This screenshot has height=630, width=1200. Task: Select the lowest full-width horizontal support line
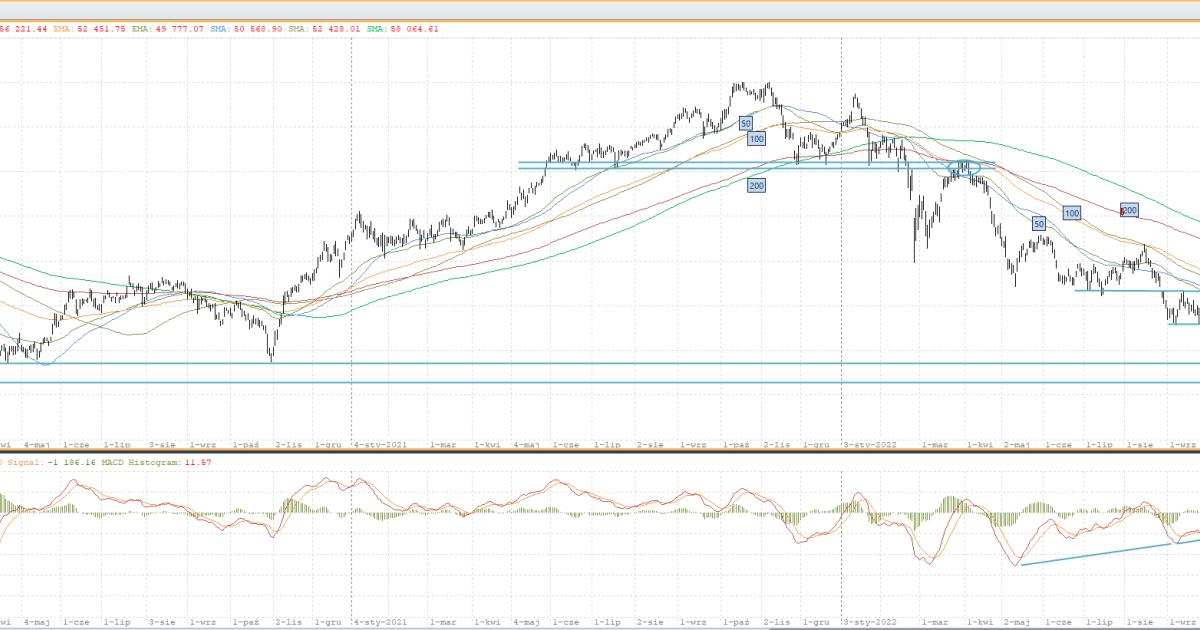coord(600,382)
